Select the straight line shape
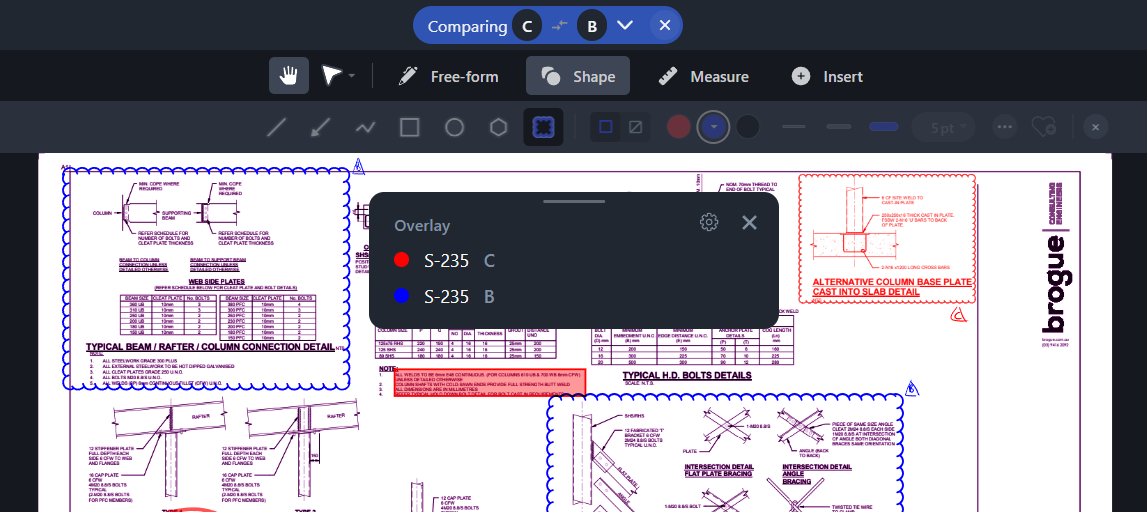 pyautogui.click(x=276, y=127)
